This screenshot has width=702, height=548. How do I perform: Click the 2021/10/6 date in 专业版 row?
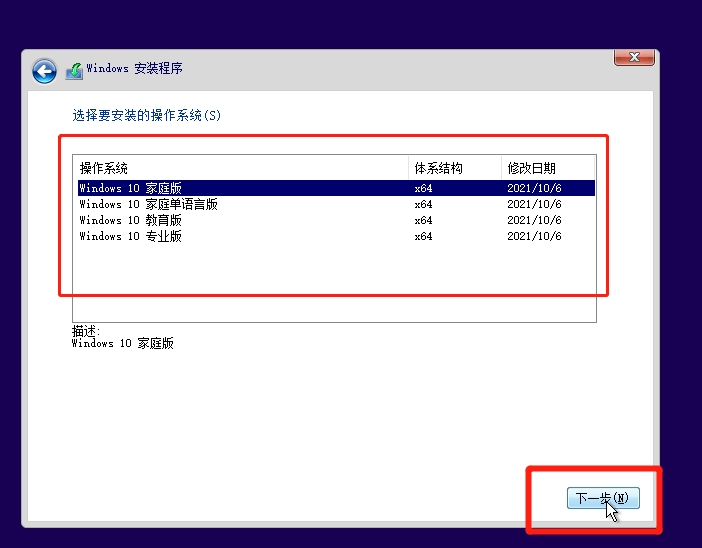pos(534,236)
